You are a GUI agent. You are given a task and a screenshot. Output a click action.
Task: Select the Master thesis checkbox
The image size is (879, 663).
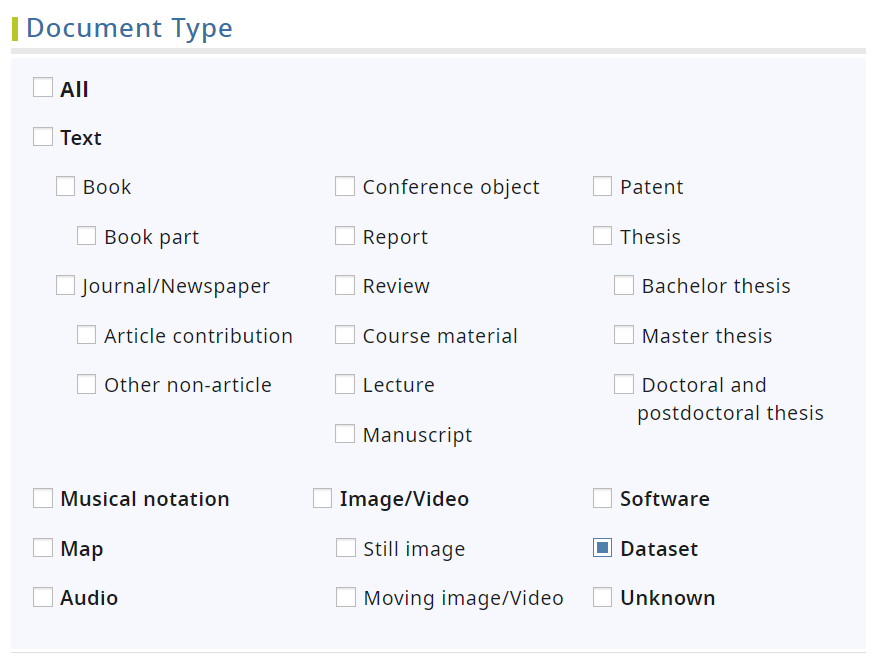point(624,335)
